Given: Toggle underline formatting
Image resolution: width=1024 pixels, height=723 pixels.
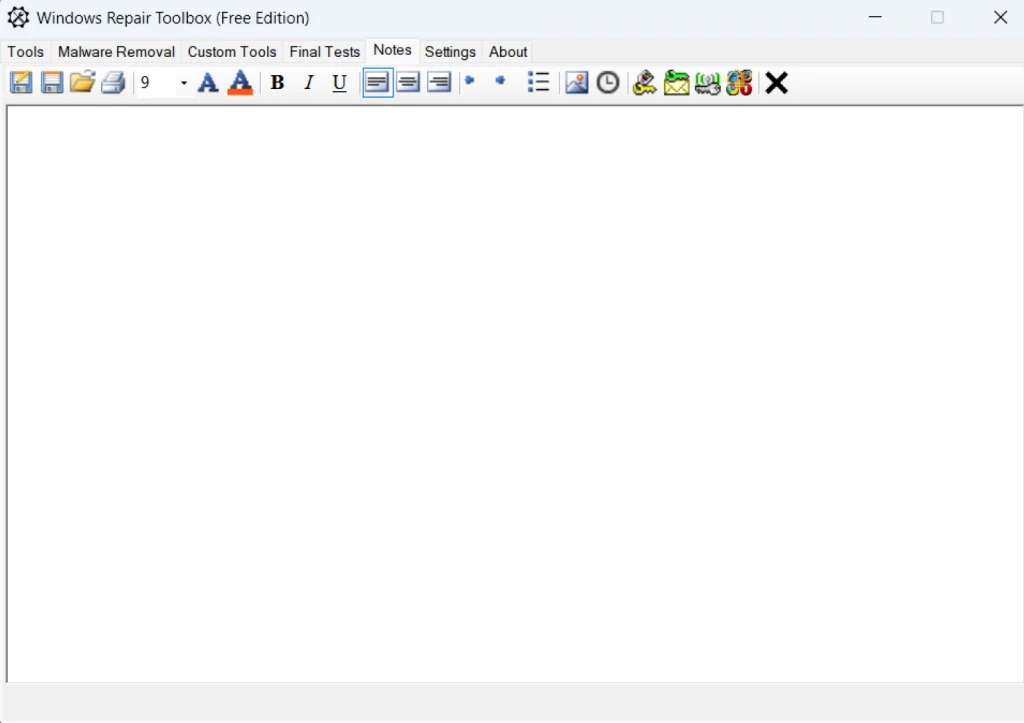Looking at the screenshot, I should 340,83.
